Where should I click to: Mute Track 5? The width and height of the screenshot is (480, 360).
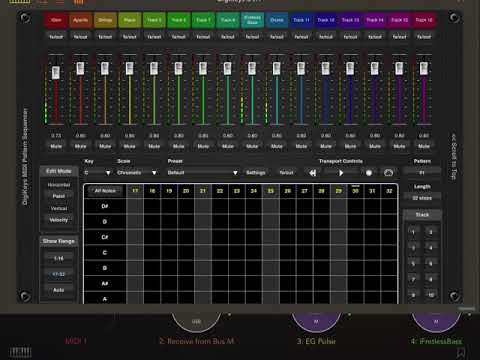(x=154, y=146)
